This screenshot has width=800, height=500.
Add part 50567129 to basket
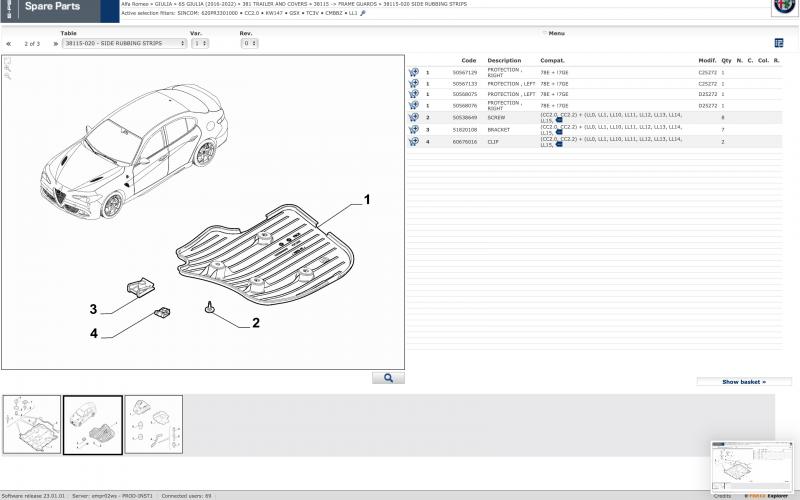[x=413, y=73]
